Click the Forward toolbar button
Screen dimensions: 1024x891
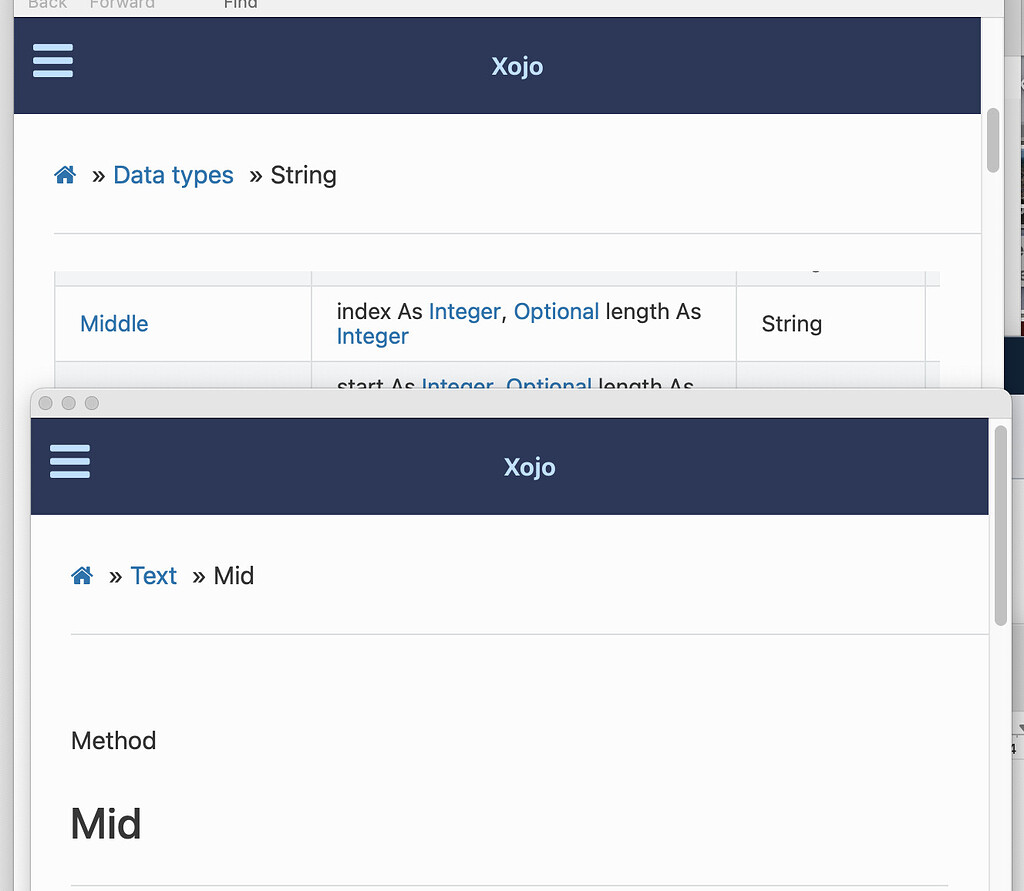coord(122,4)
